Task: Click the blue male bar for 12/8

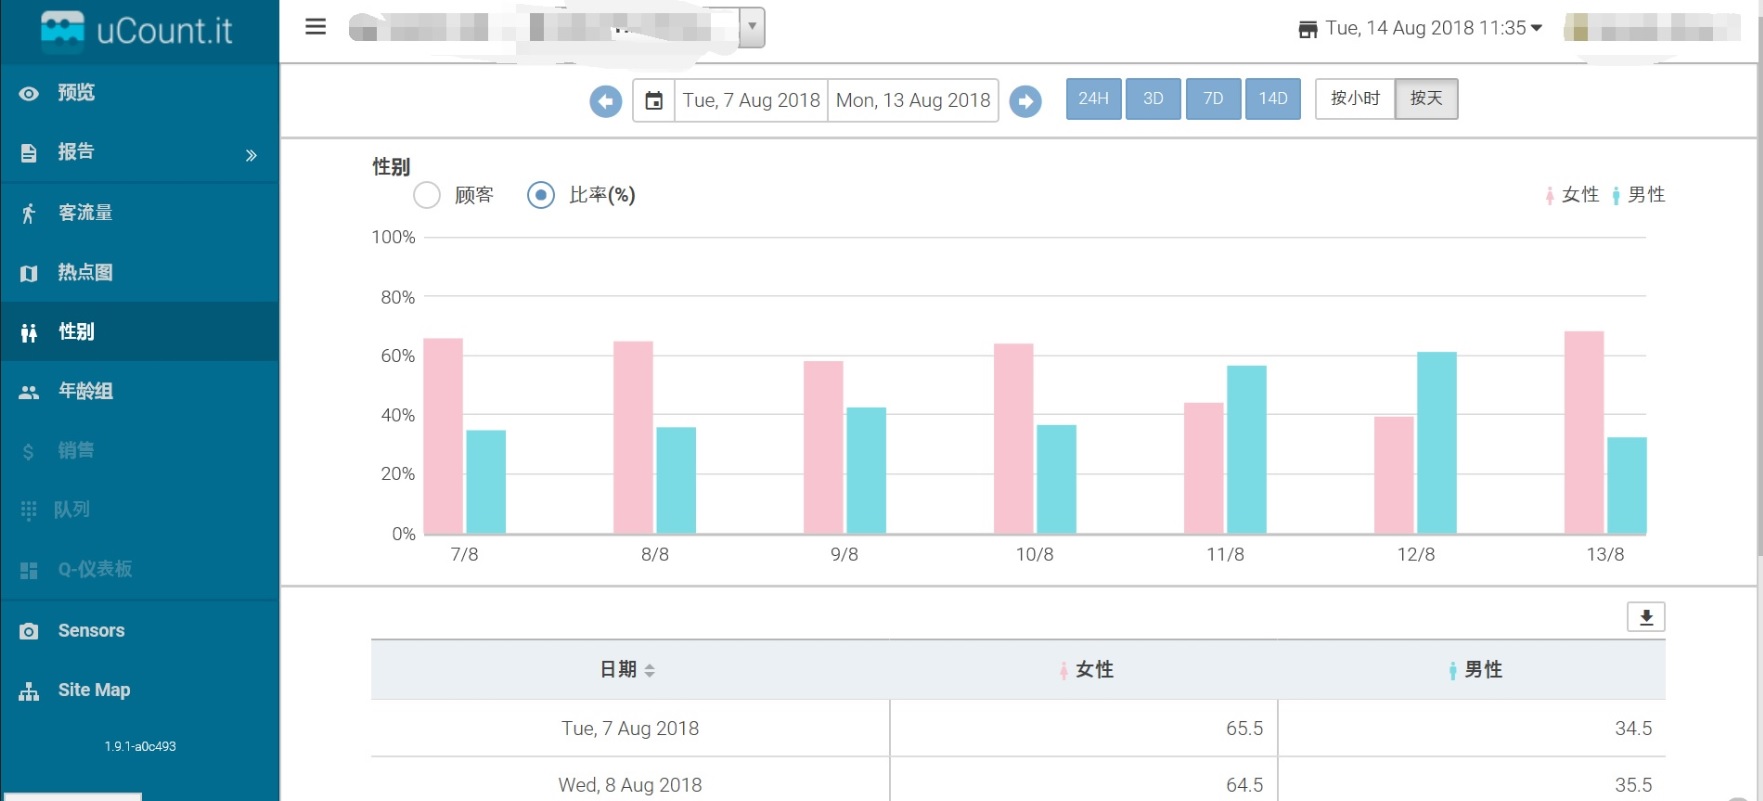Action: 1437,443
